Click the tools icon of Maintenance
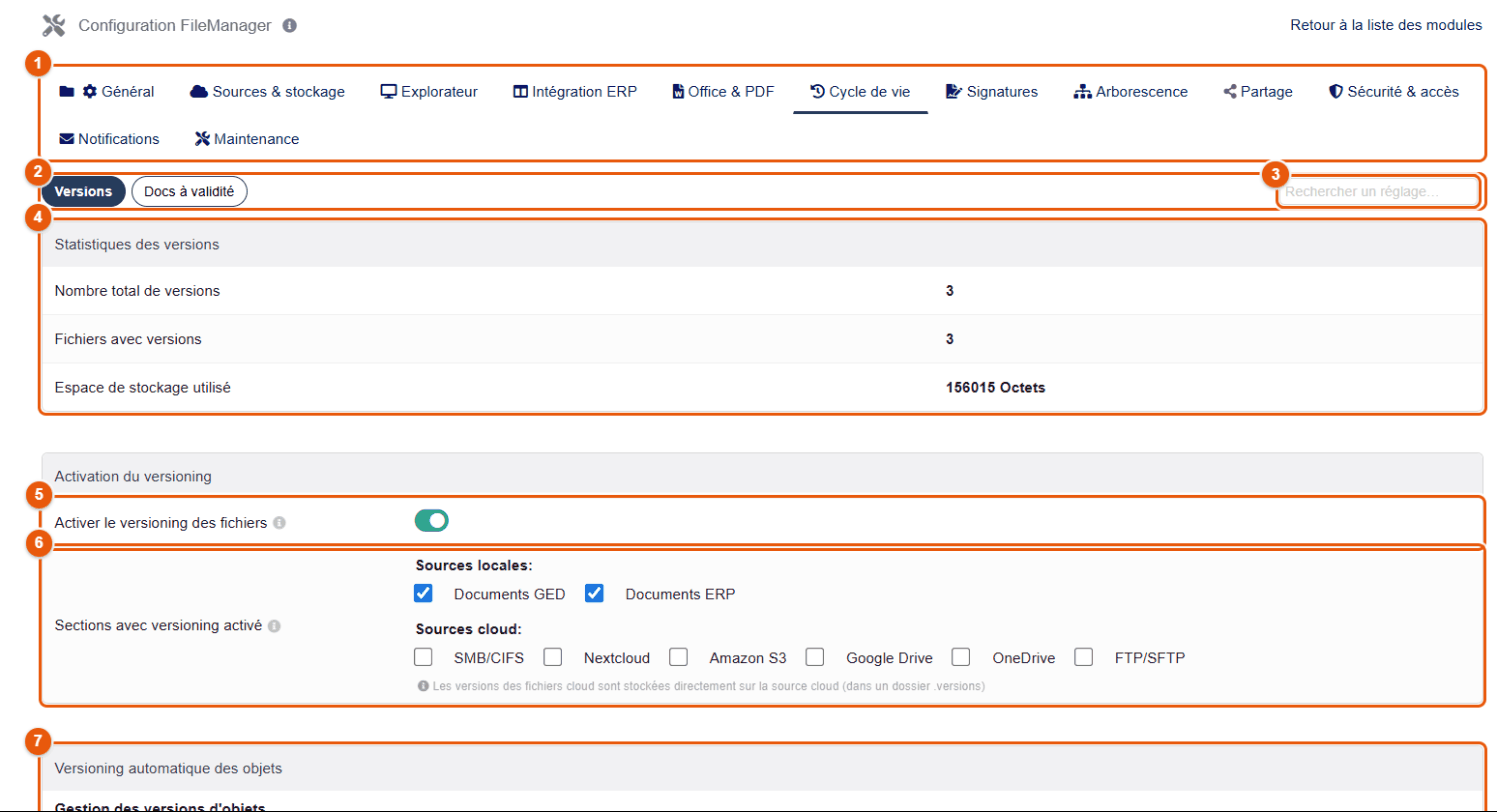This screenshot has height=812, width=1497. [x=202, y=139]
